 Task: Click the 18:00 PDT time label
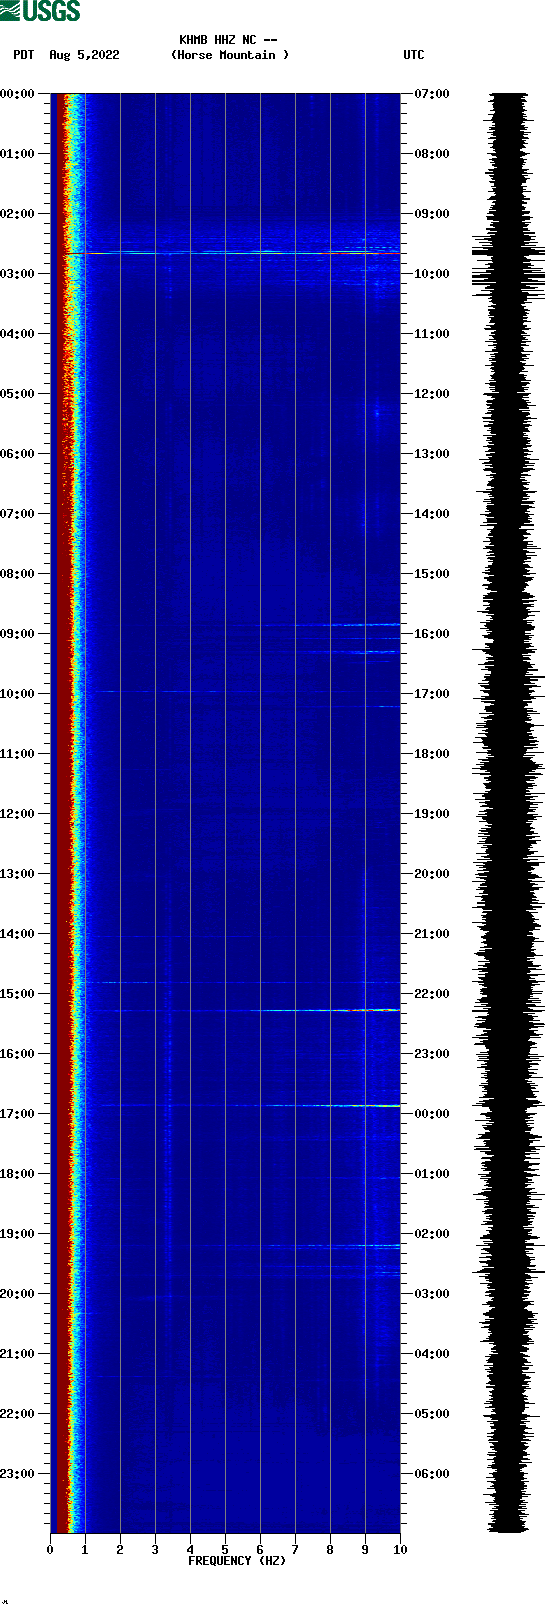click(x=17, y=1174)
